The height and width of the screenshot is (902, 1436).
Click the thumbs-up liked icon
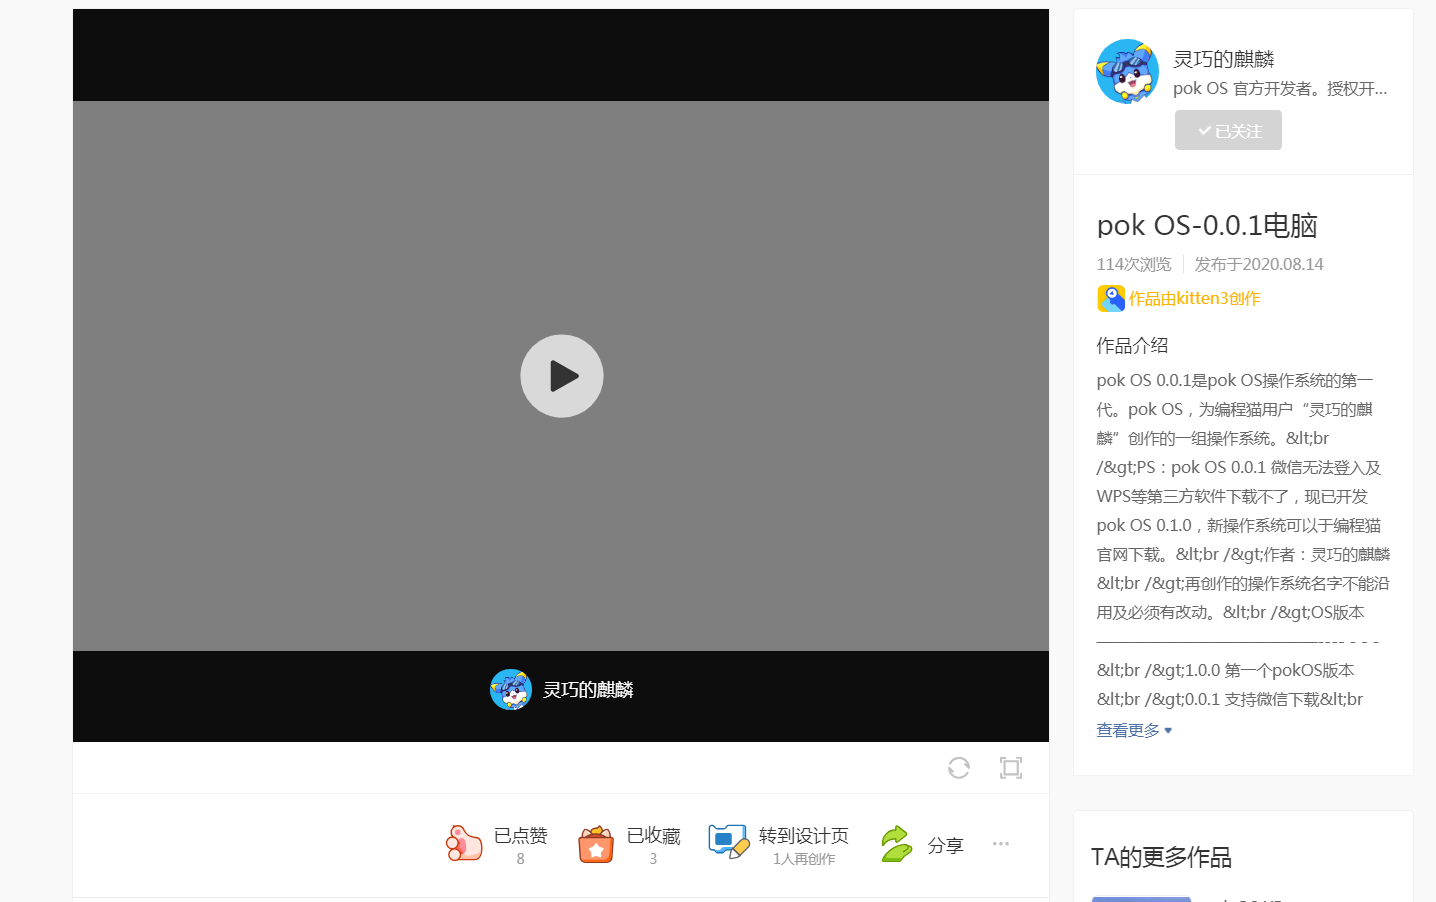[x=464, y=843]
